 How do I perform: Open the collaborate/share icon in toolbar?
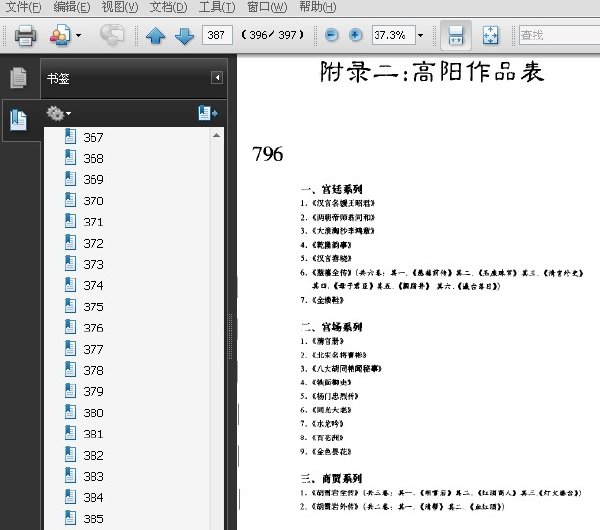coord(60,36)
